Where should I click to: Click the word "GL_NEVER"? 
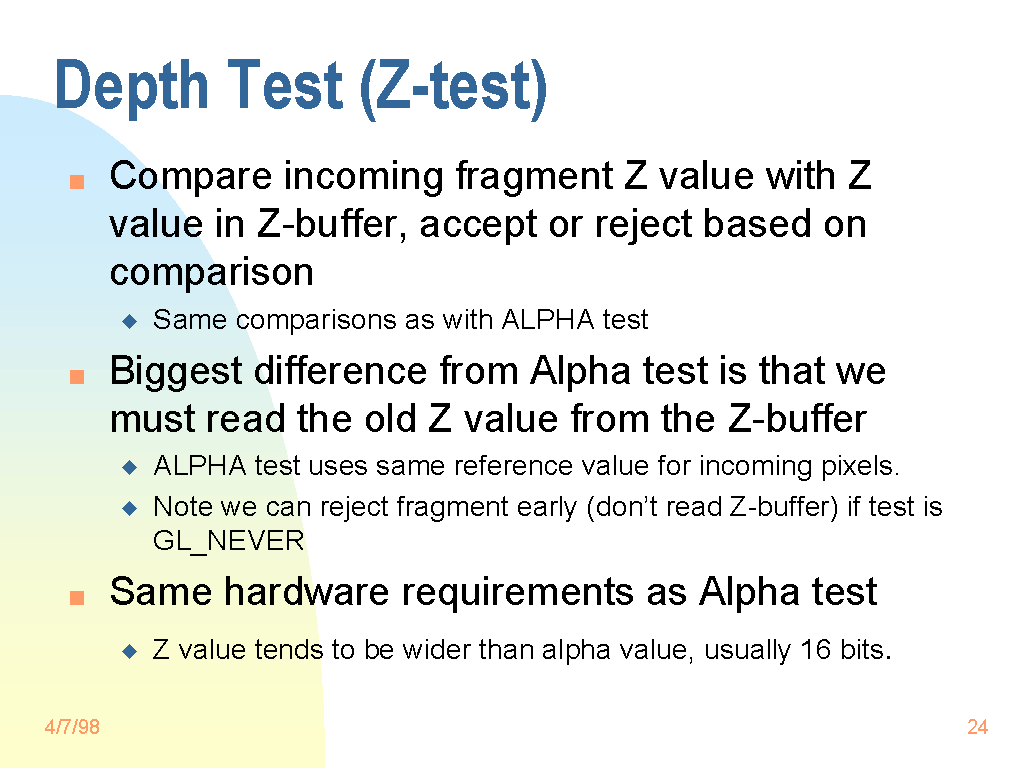click(228, 541)
